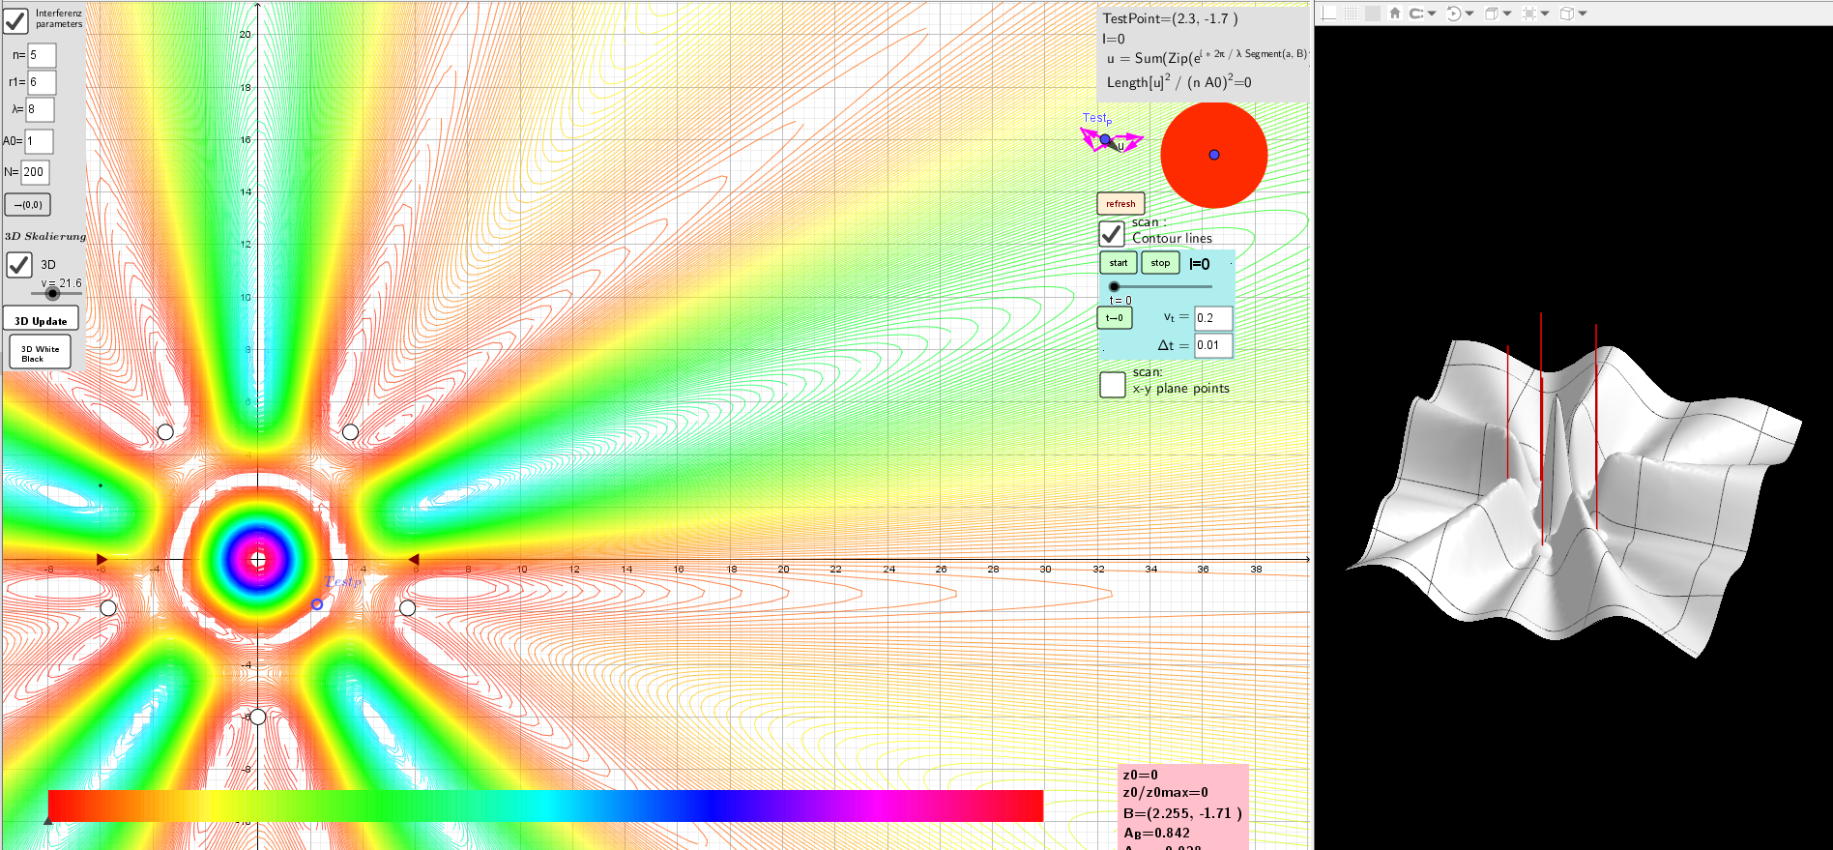Select the blue TestP point in graph
This screenshot has height=850, width=1833.
(x=317, y=604)
